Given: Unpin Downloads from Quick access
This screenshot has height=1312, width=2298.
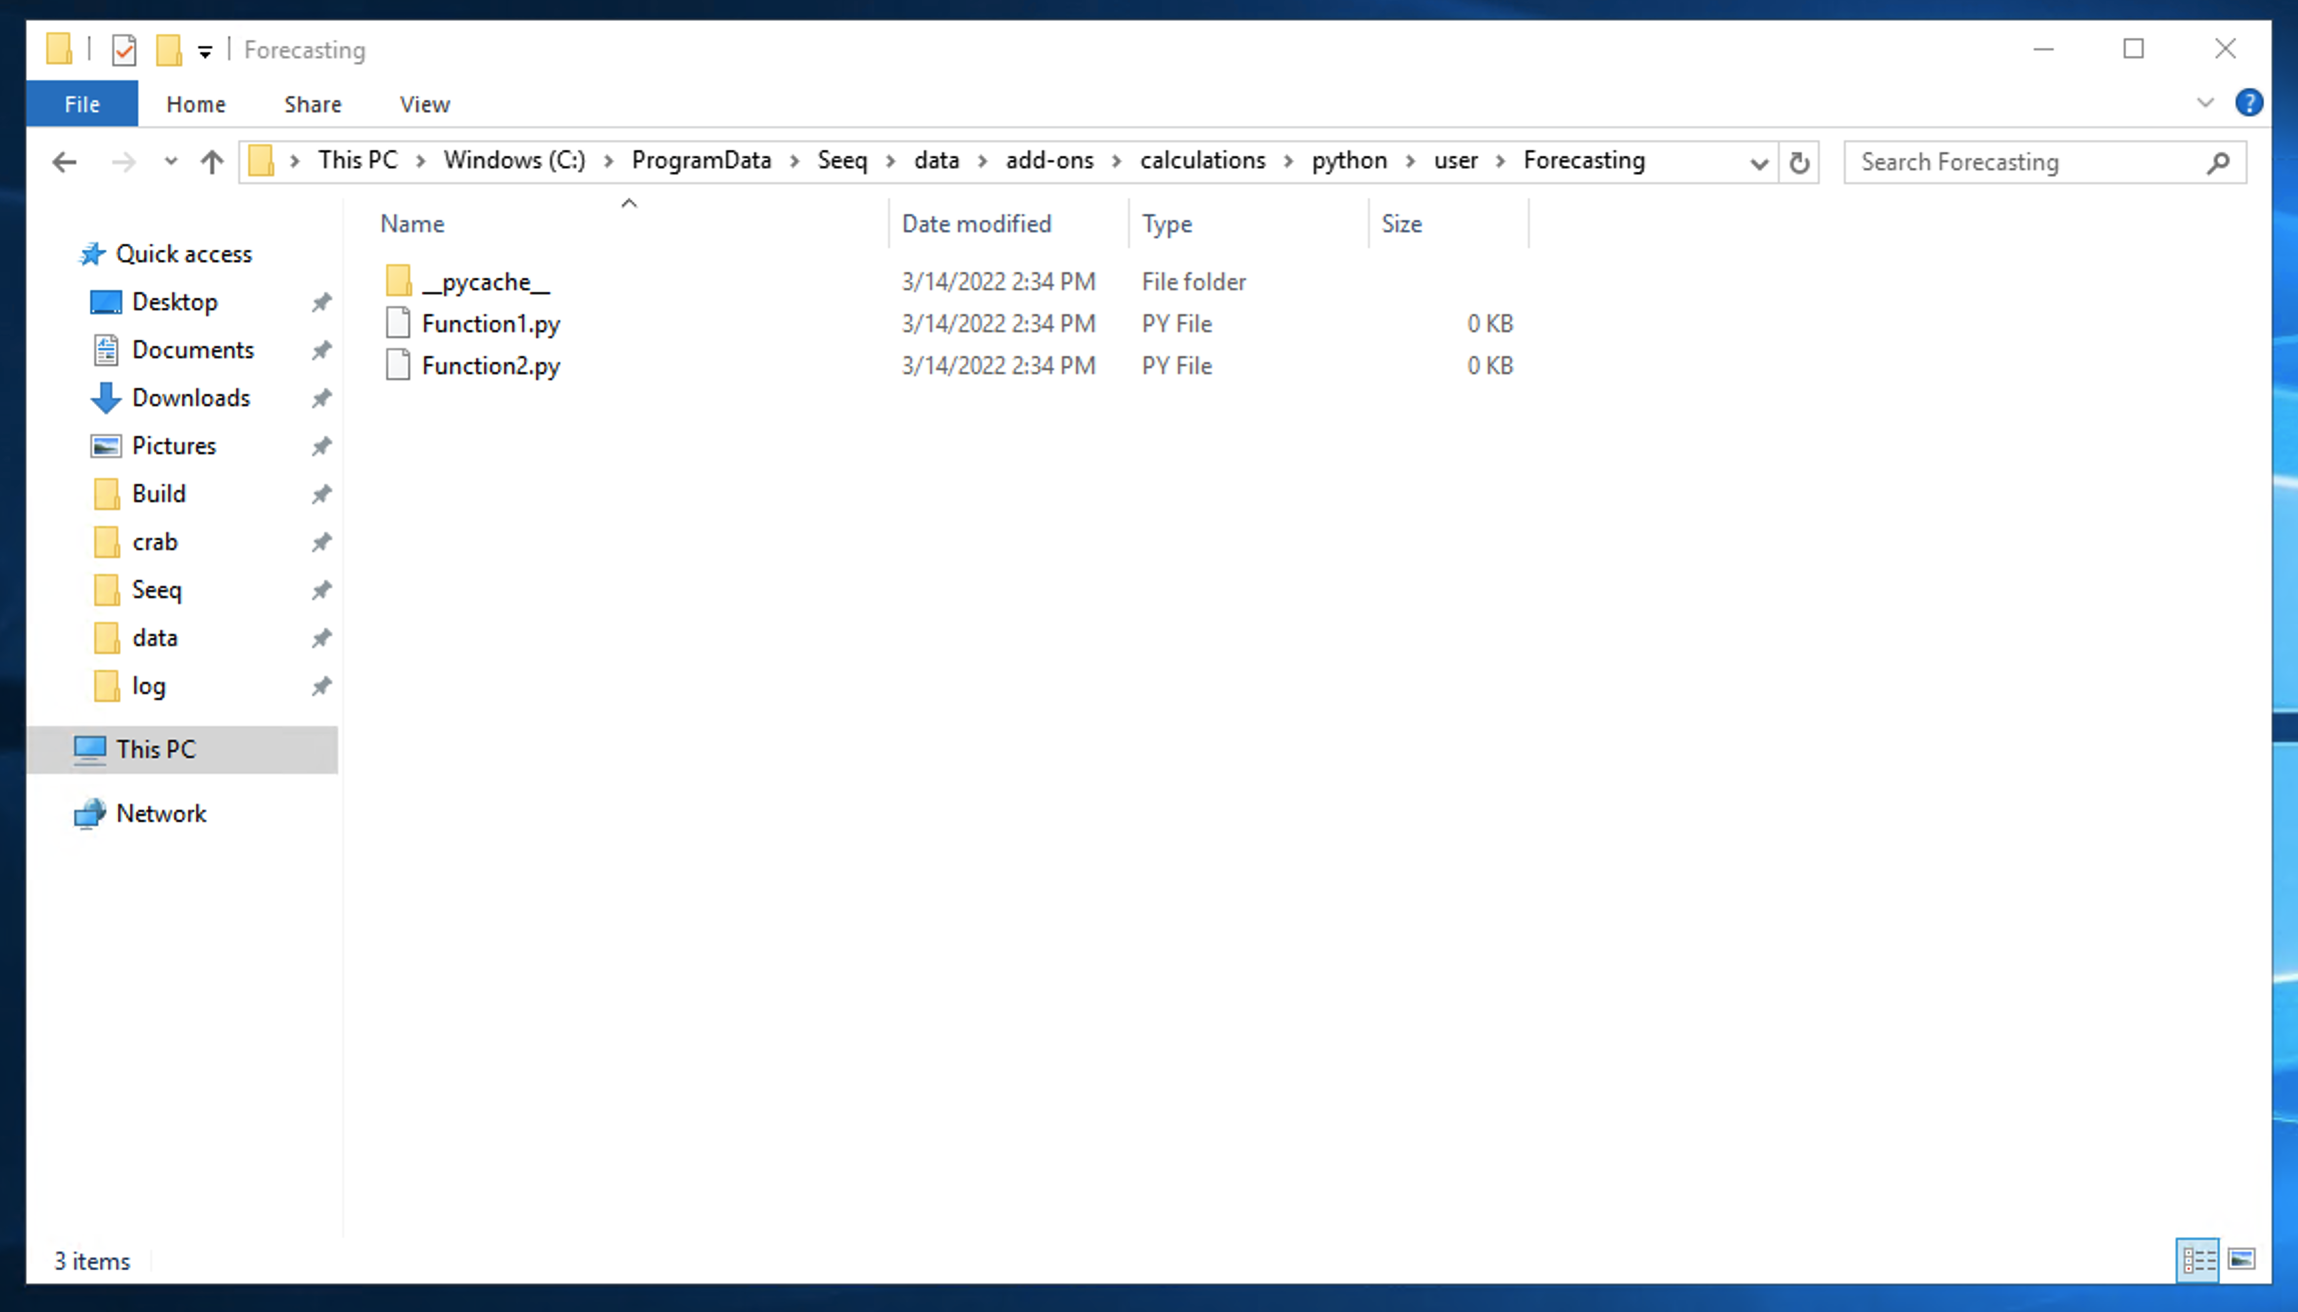Looking at the screenshot, I should coord(322,398).
